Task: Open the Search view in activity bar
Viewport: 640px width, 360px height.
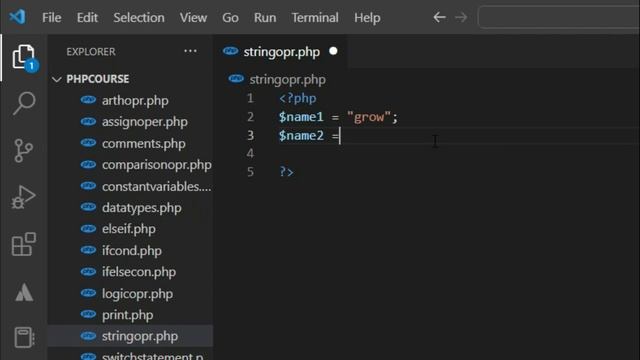Action: click(24, 103)
